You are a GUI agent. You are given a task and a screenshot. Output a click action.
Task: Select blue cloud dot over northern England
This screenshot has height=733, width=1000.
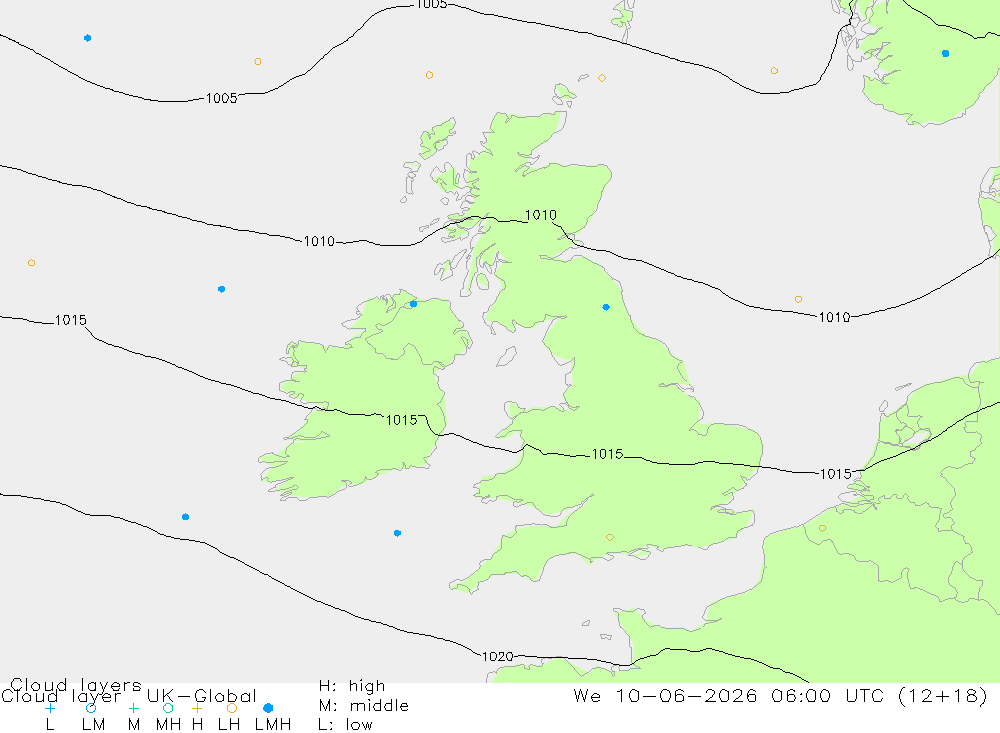click(x=606, y=307)
